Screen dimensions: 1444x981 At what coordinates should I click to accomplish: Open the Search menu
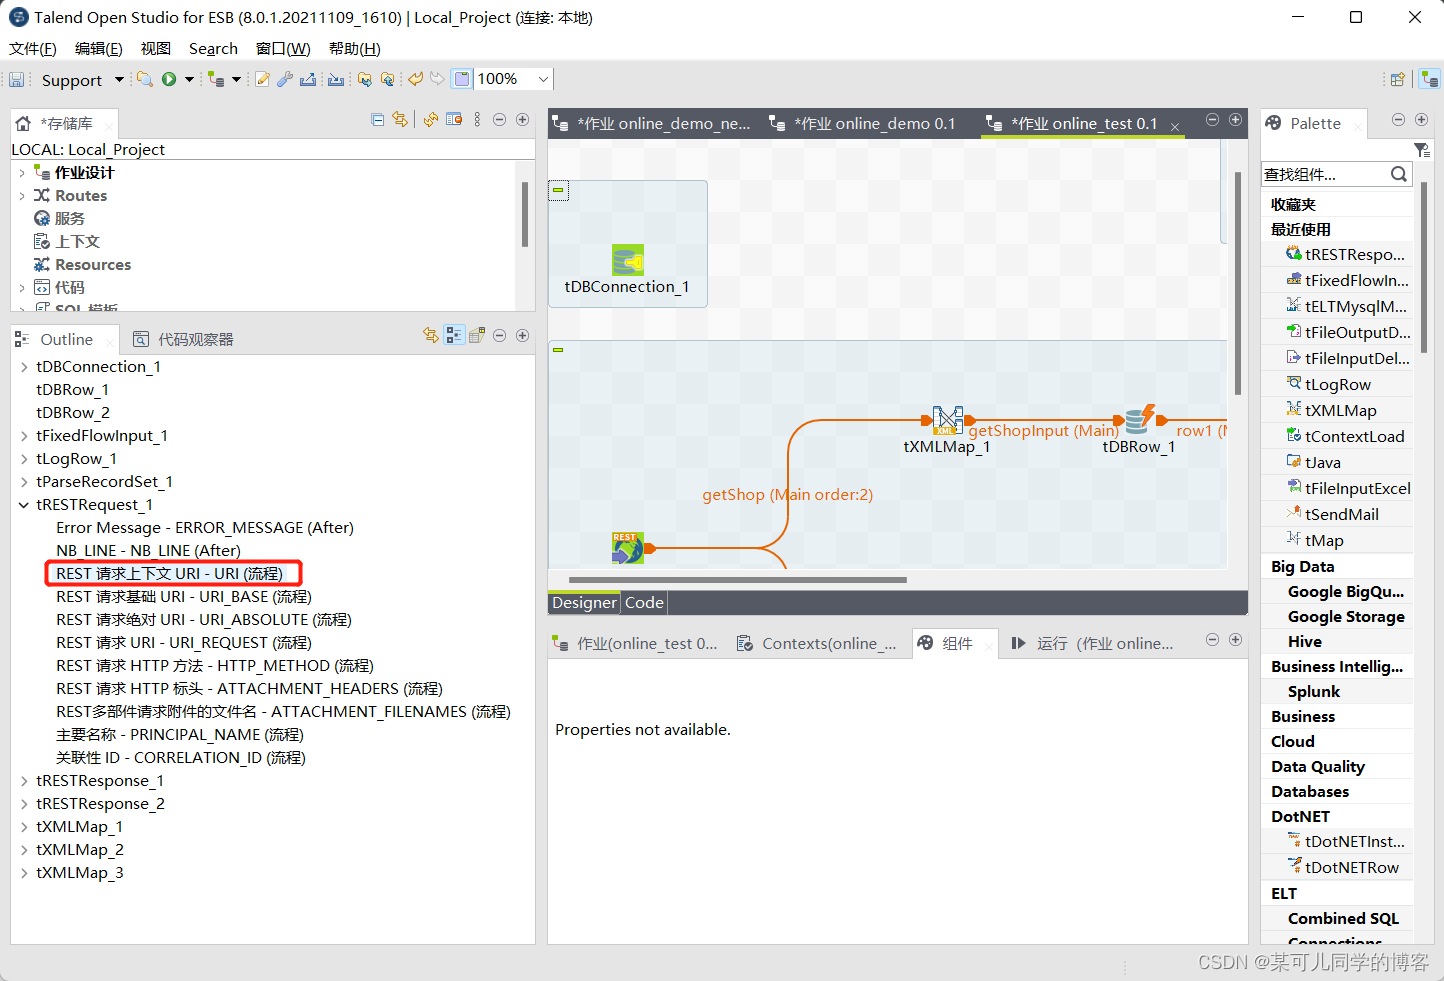[213, 48]
